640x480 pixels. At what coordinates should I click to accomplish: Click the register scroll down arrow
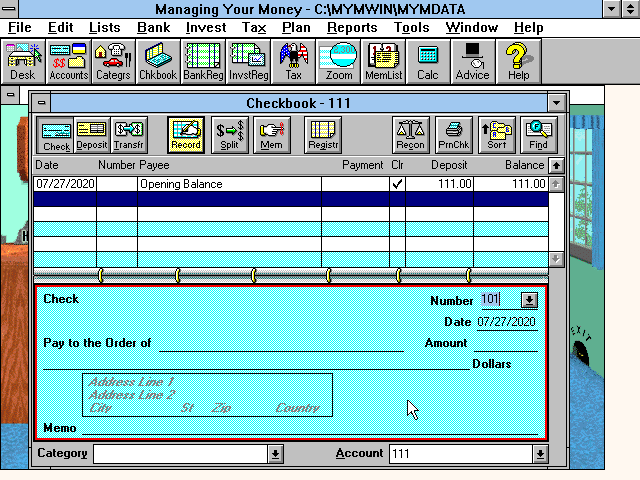556,259
